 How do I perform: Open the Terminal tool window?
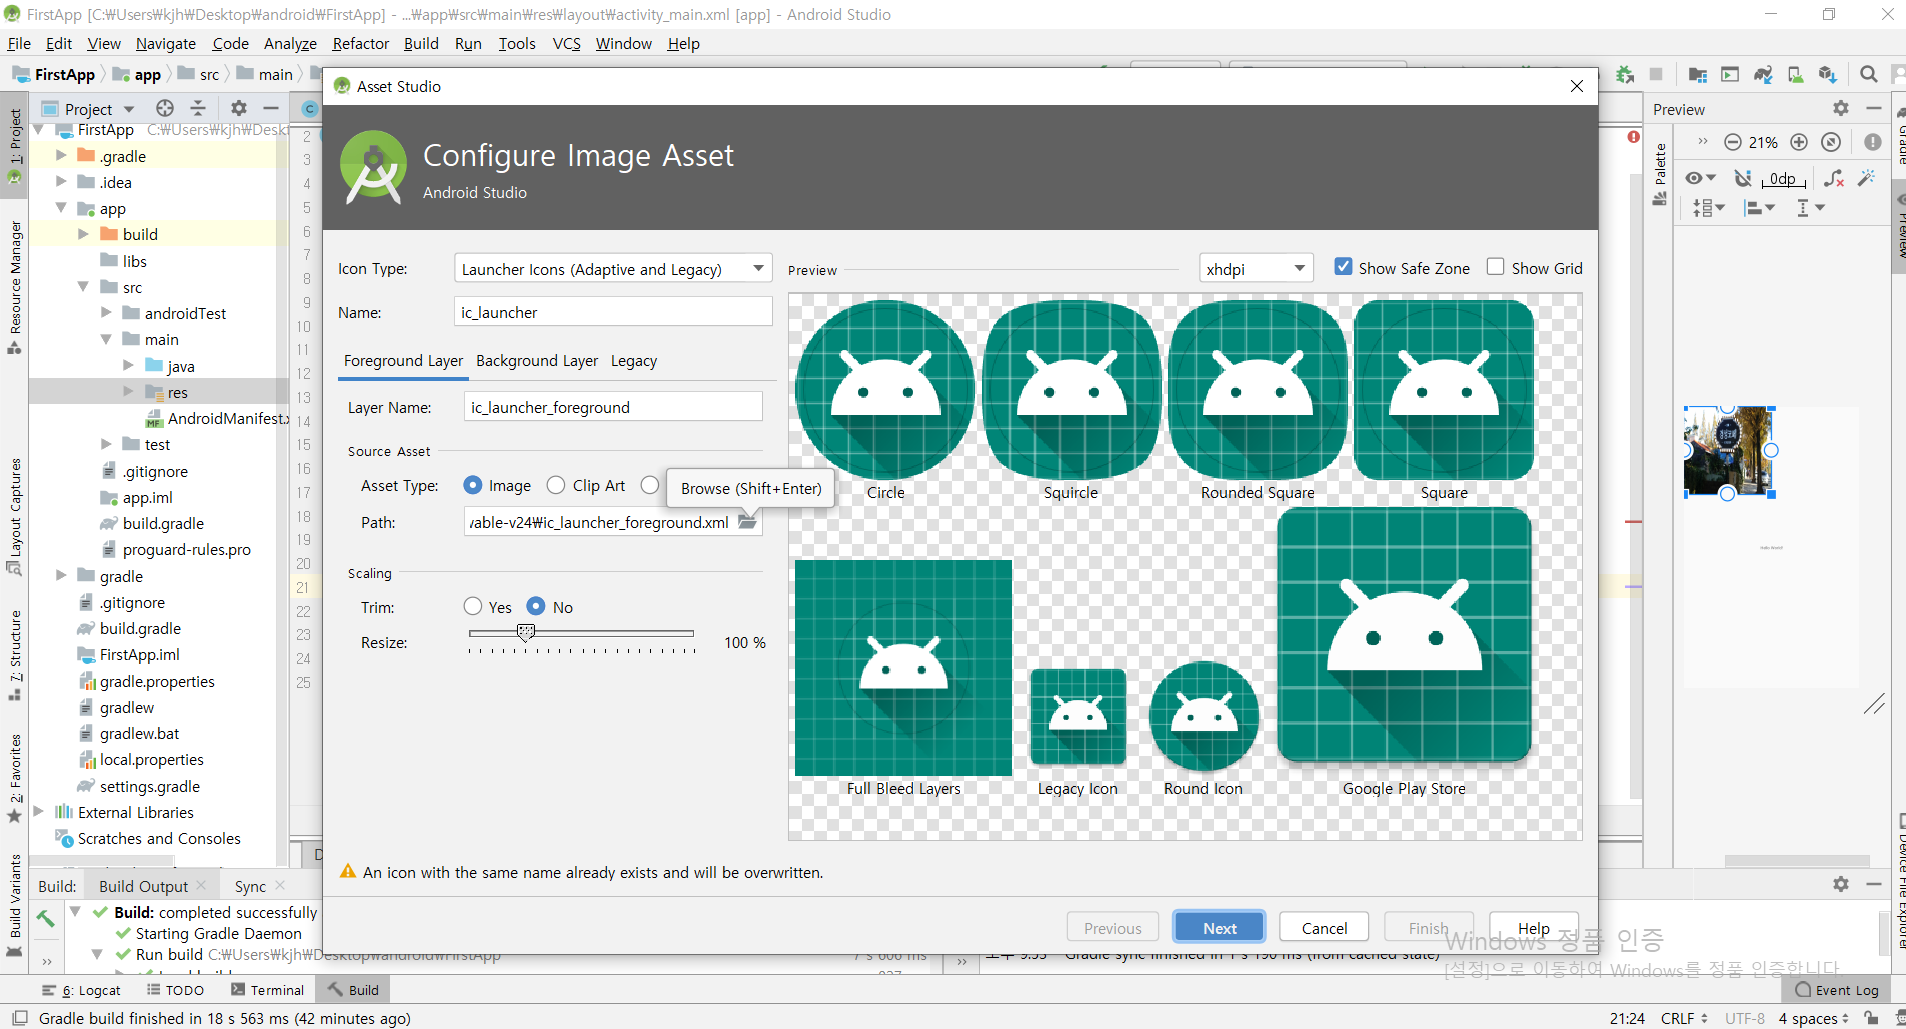pyautogui.click(x=267, y=990)
